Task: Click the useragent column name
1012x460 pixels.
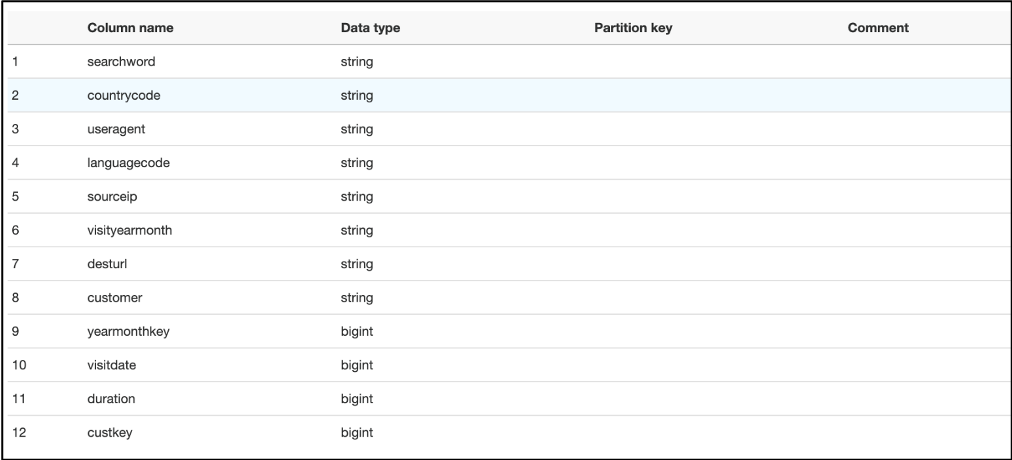Action: click(x=117, y=130)
